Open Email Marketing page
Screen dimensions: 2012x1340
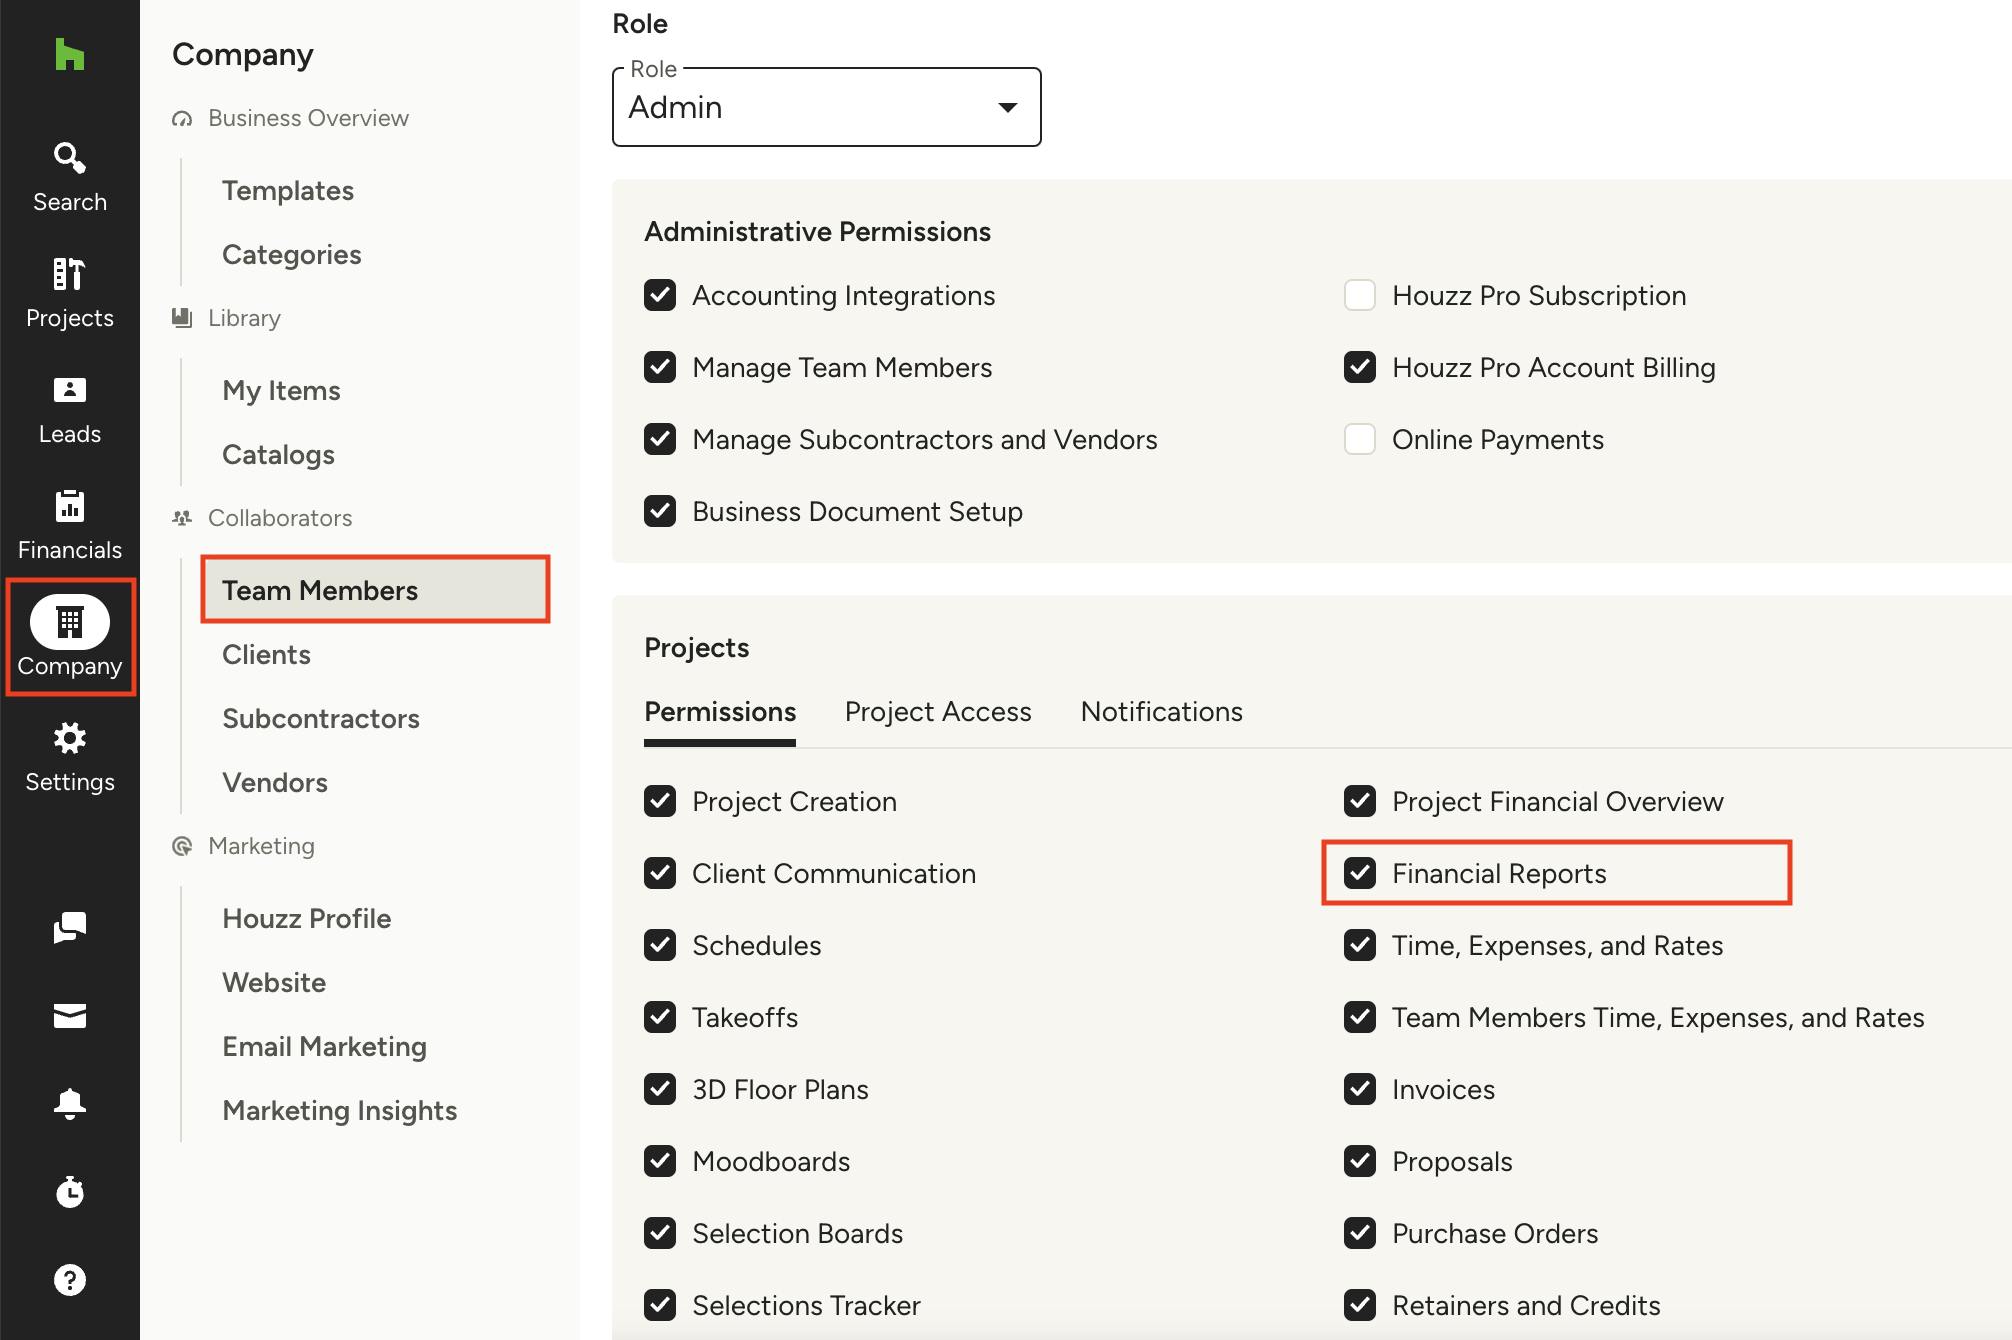[324, 1047]
